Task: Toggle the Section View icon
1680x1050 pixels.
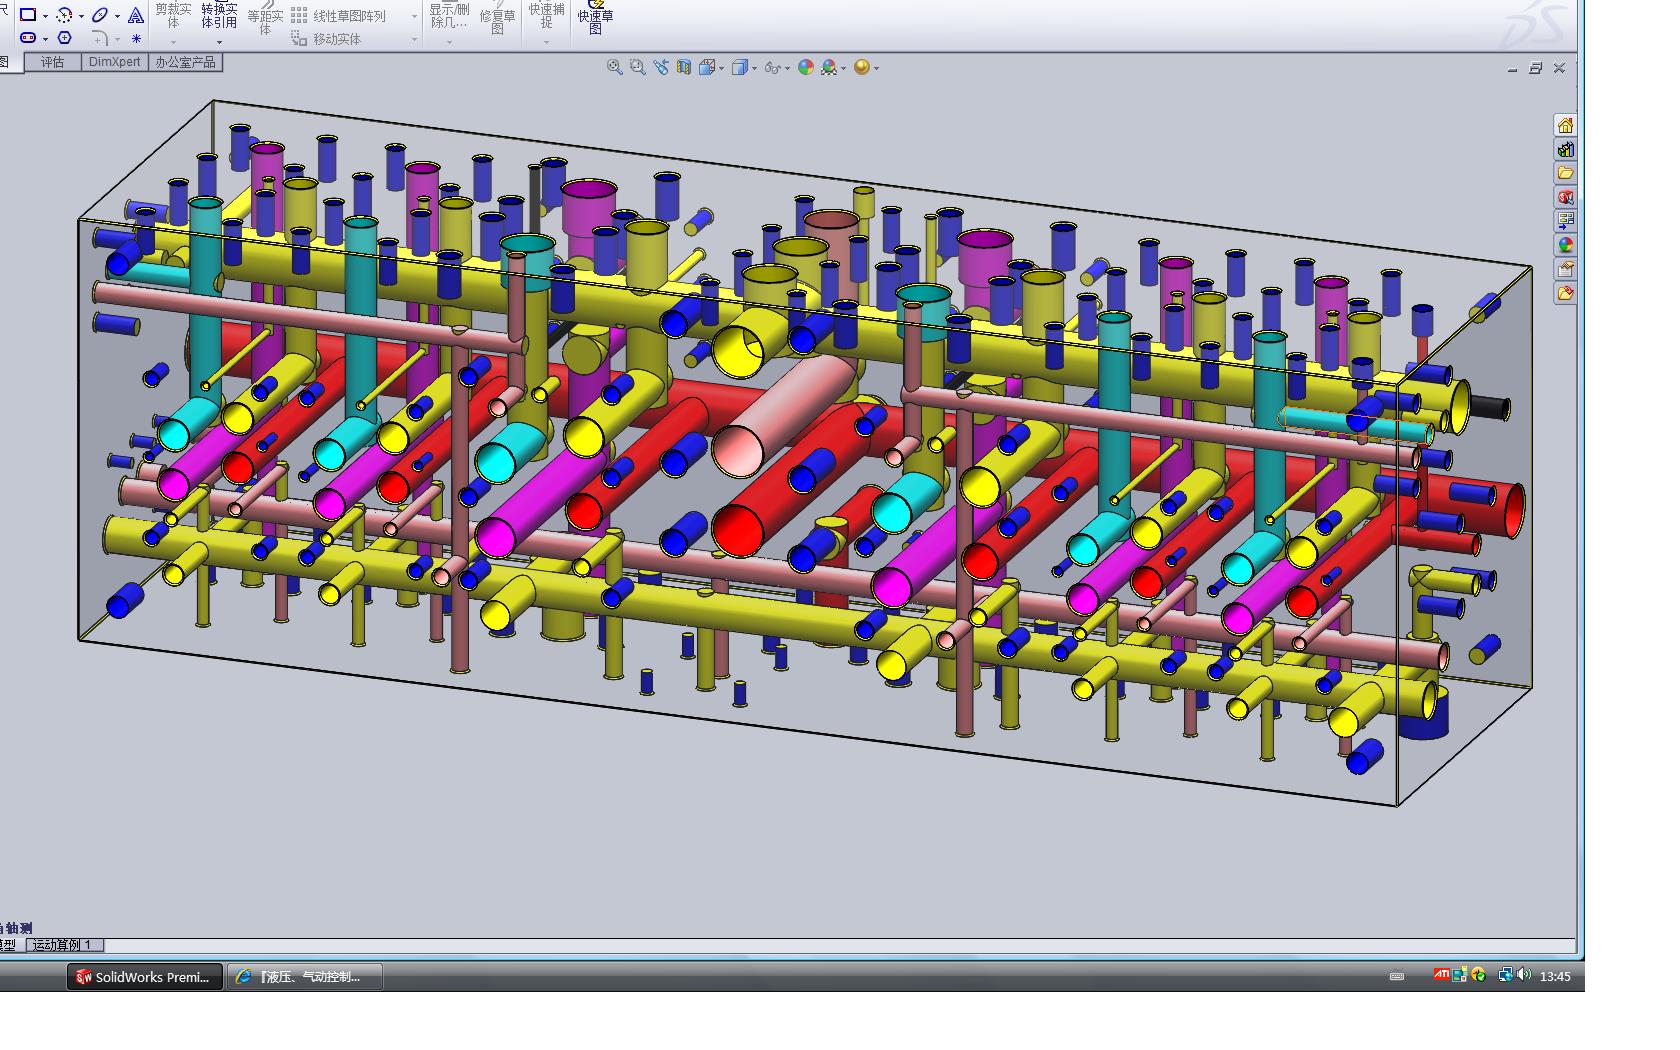Action: click(684, 67)
